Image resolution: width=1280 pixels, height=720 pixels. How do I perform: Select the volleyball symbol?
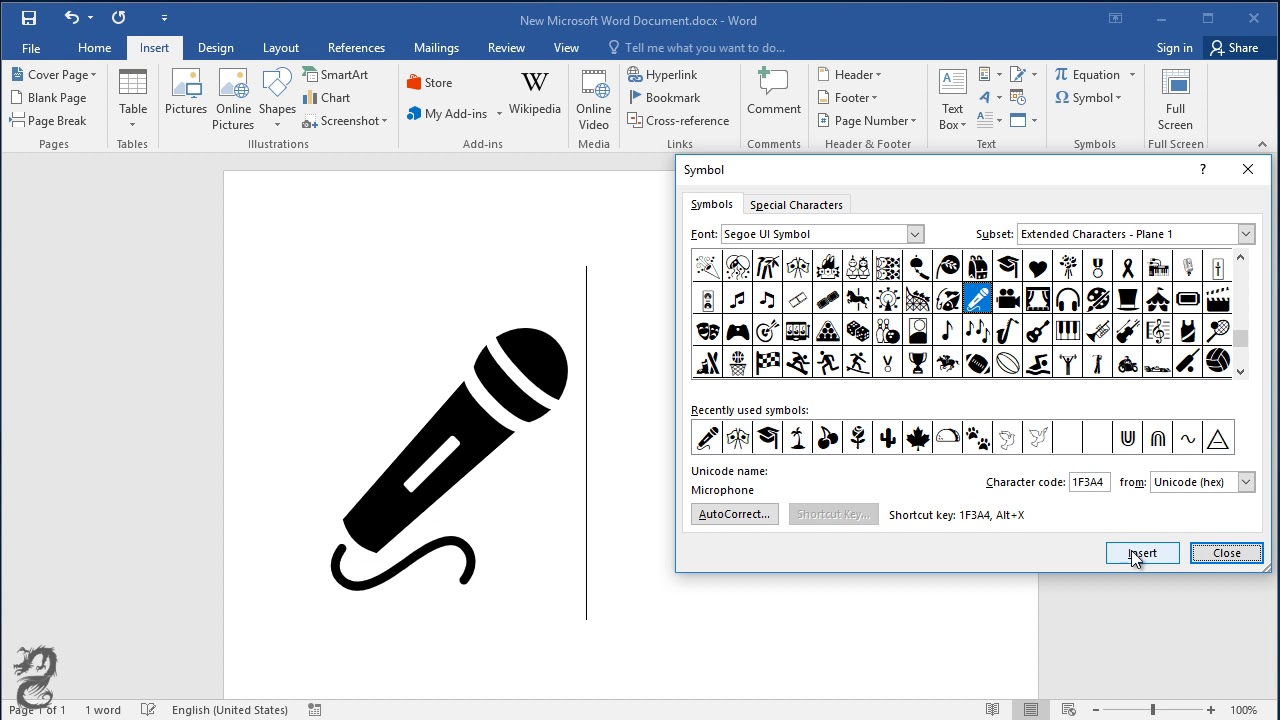1218,362
